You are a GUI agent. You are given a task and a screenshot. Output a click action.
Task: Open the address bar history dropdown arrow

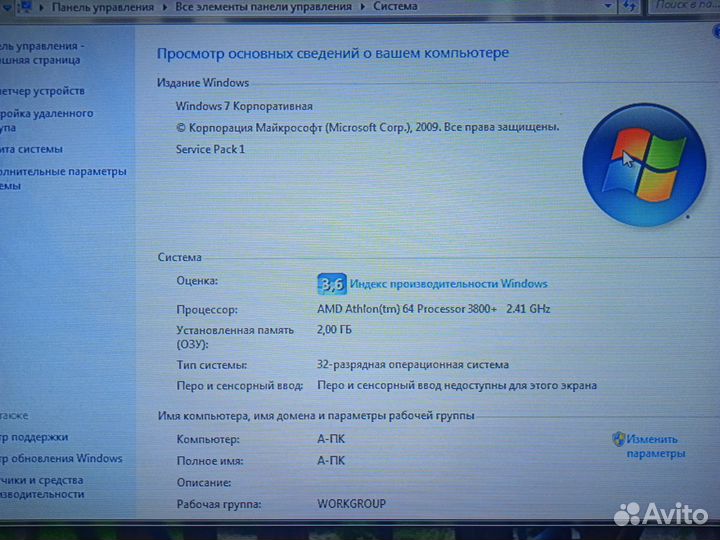[608, 6]
